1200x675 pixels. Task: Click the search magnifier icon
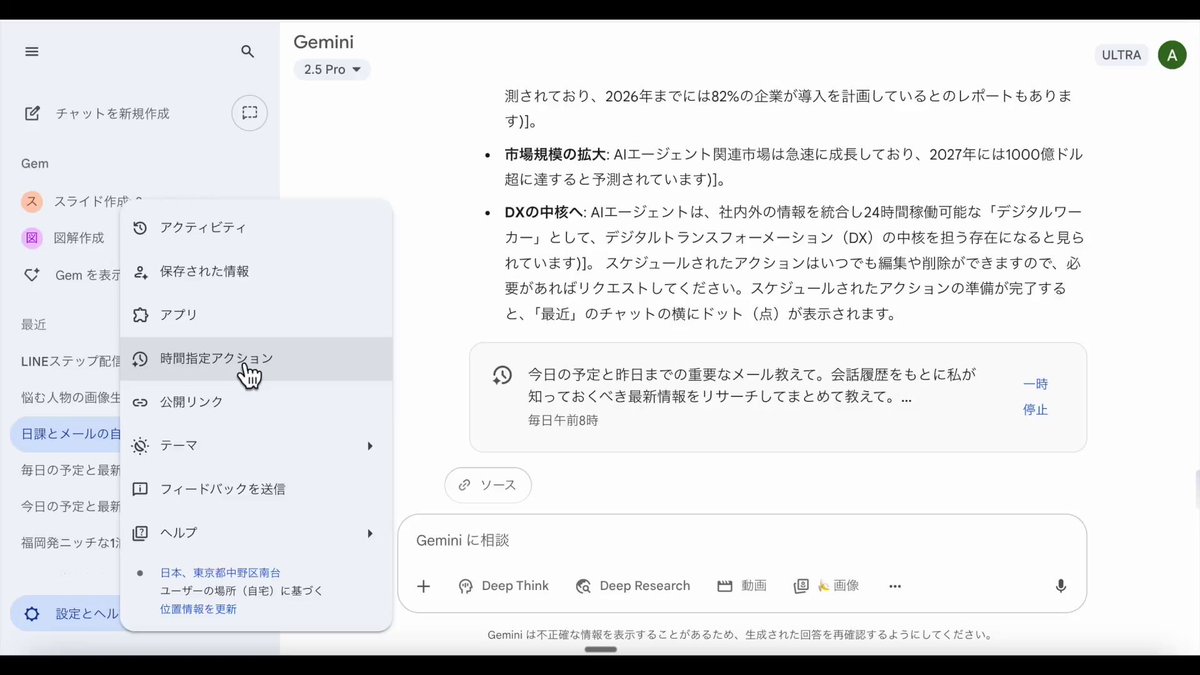[248, 51]
